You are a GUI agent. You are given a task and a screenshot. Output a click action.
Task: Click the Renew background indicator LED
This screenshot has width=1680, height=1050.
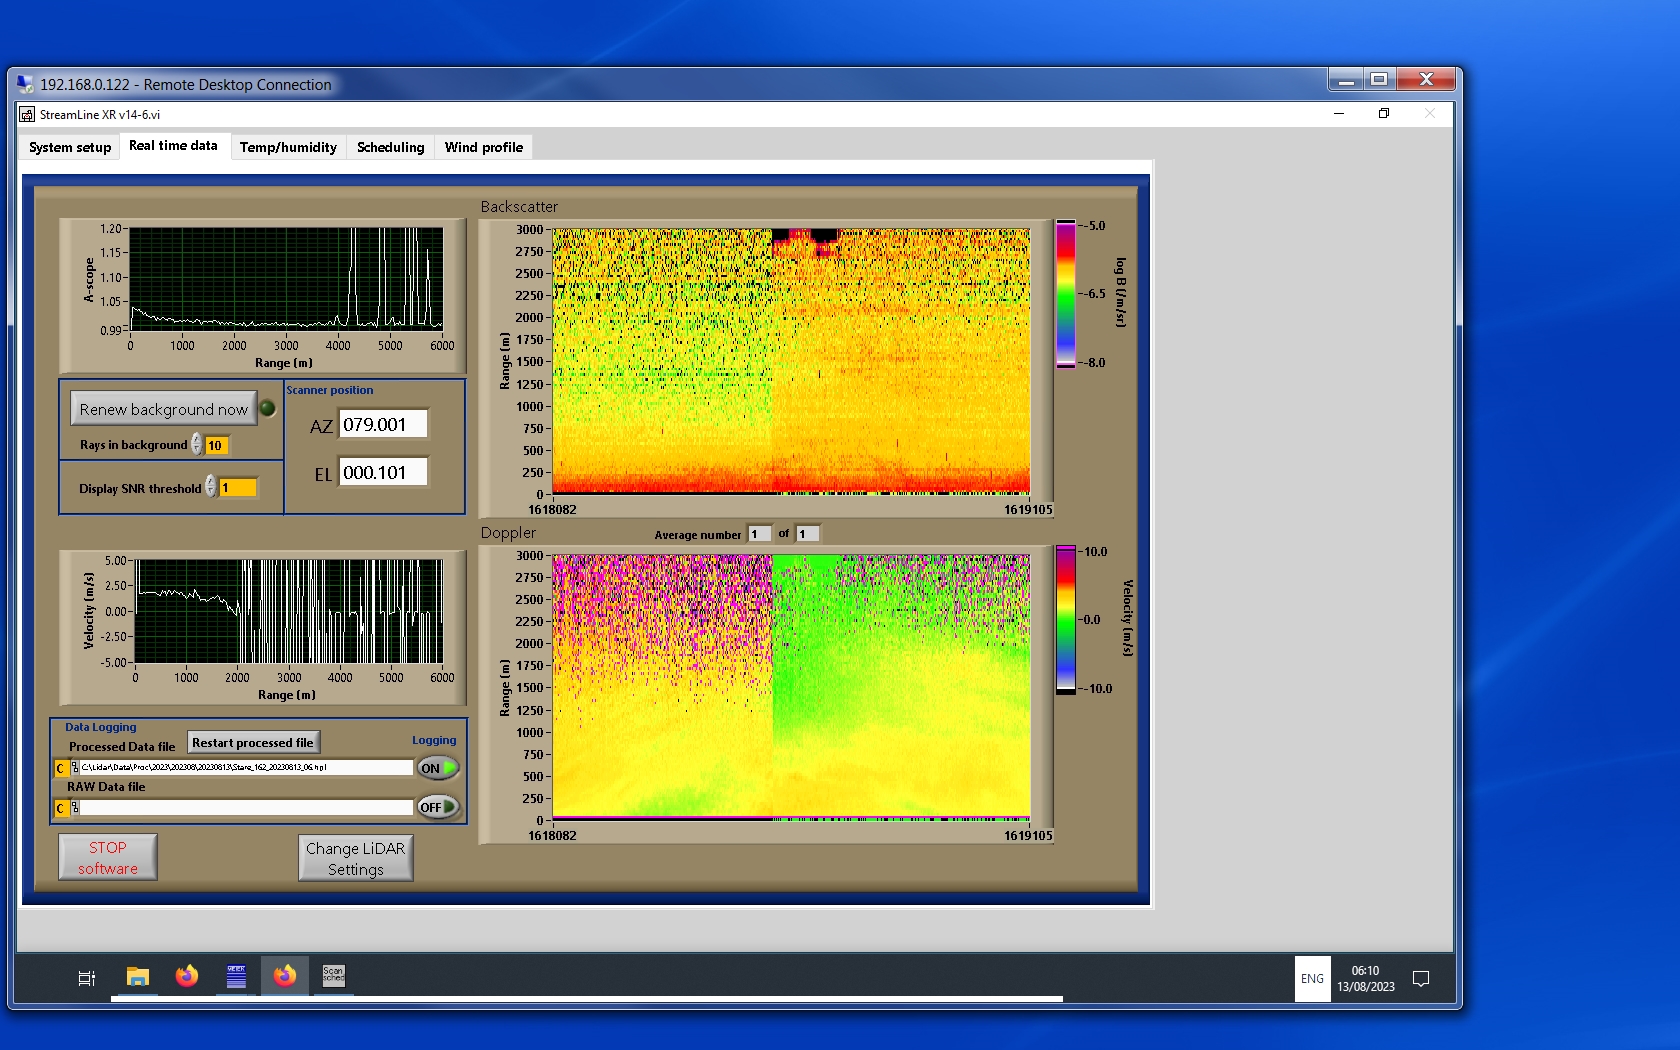(268, 408)
